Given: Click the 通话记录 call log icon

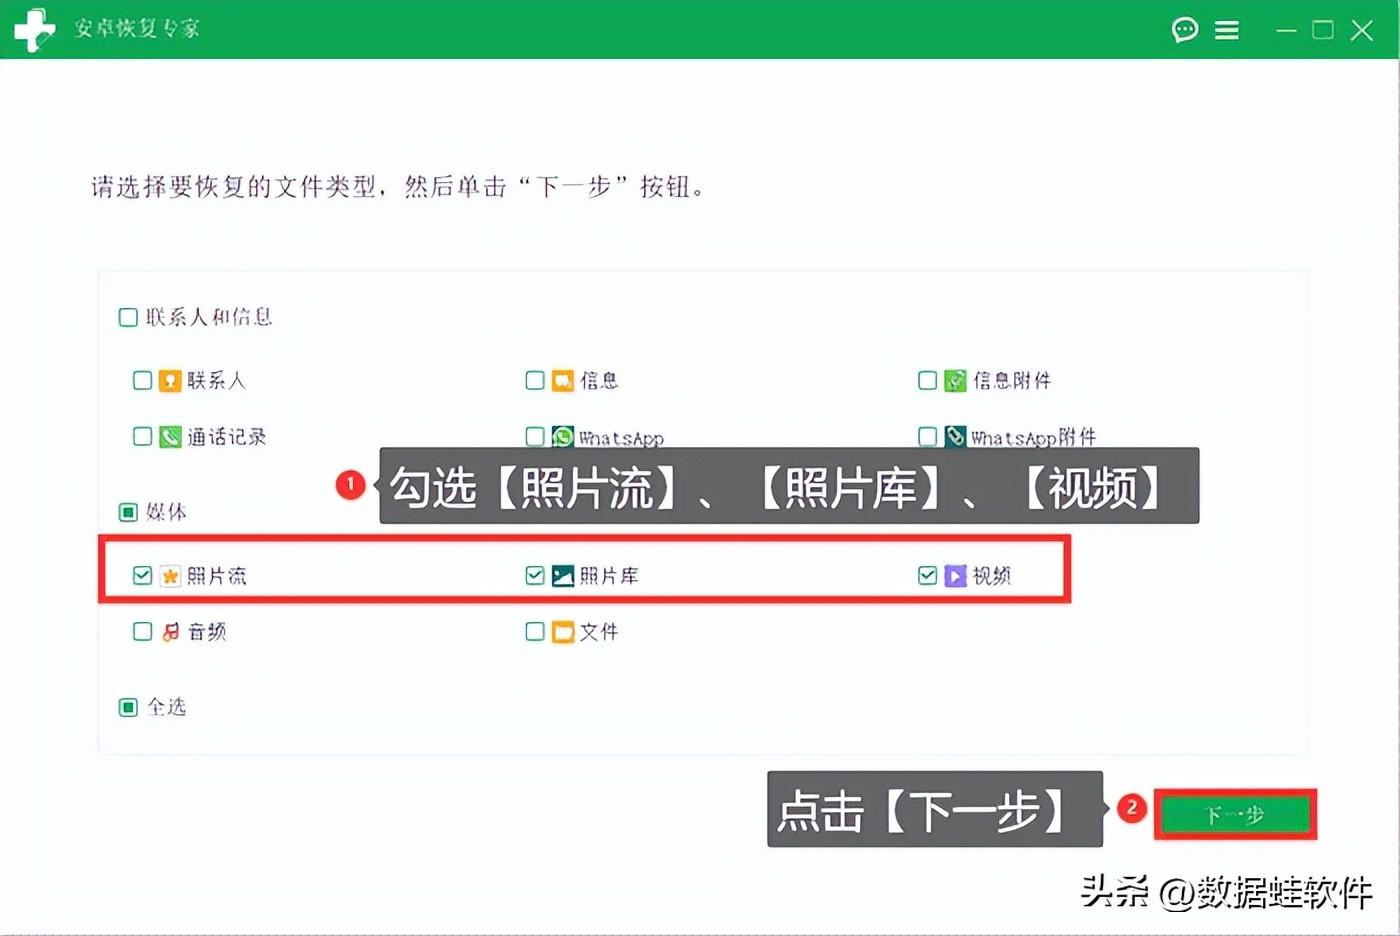Looking at the screenshot, I should coord(170,437).
